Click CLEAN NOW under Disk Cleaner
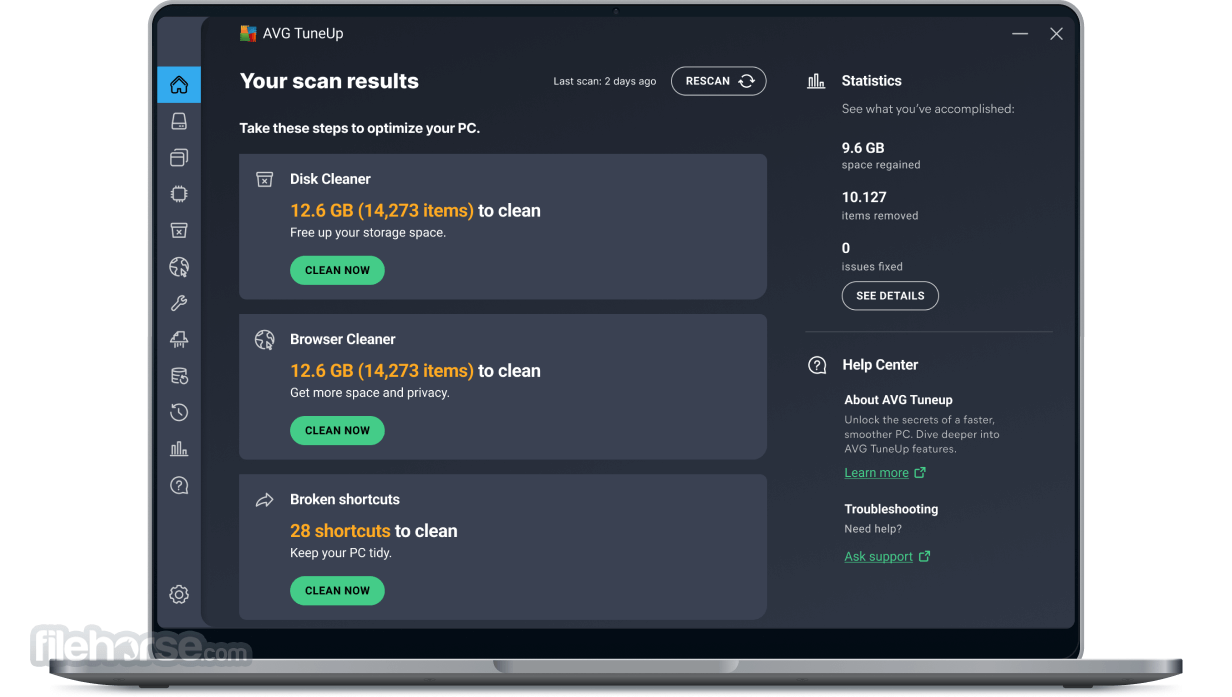This screenshot has height=697, width=1232. point(337,270)
